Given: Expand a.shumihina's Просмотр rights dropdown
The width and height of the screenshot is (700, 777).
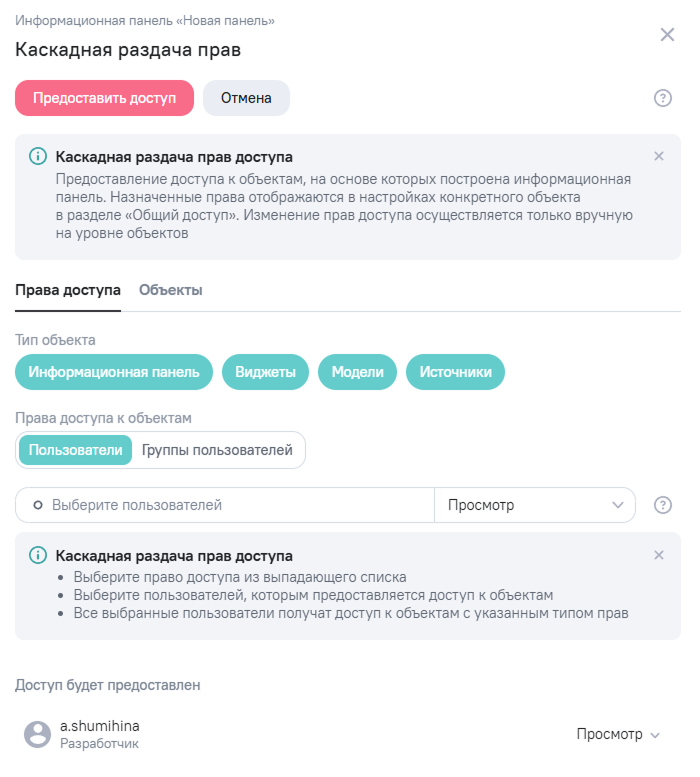Looking at the screenshot, I should (x=618, y=734).
